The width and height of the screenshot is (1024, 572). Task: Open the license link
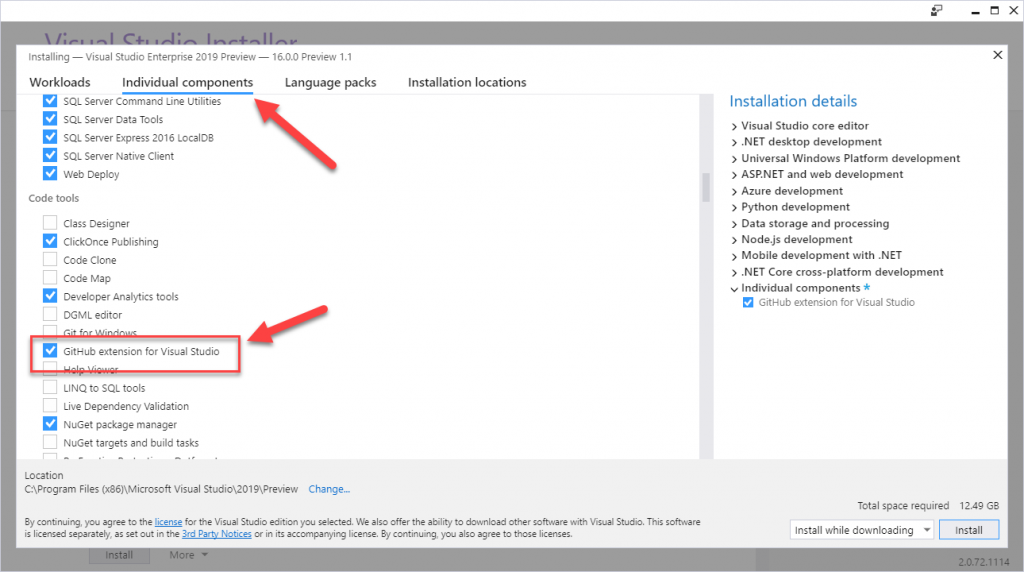(x=168, y=522)
